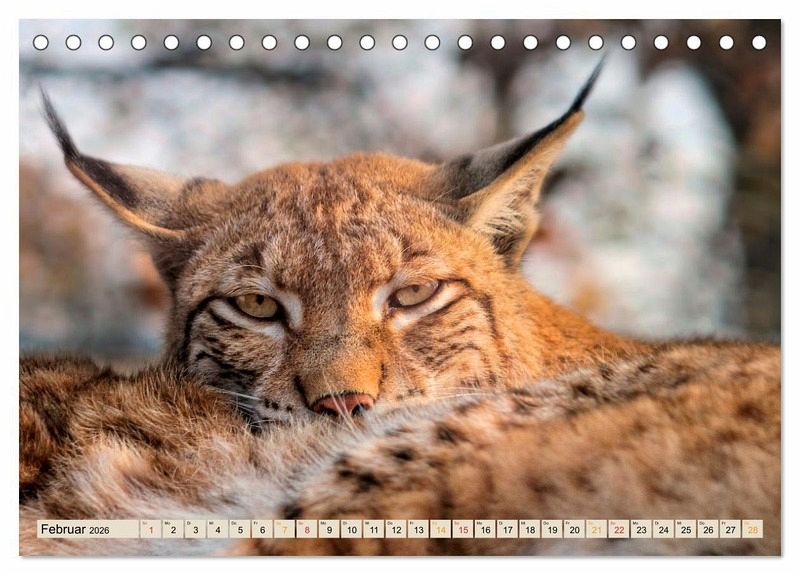Select day 12 in the calendar strip
Screen dimensions: 800x575
tap(396, 529)
